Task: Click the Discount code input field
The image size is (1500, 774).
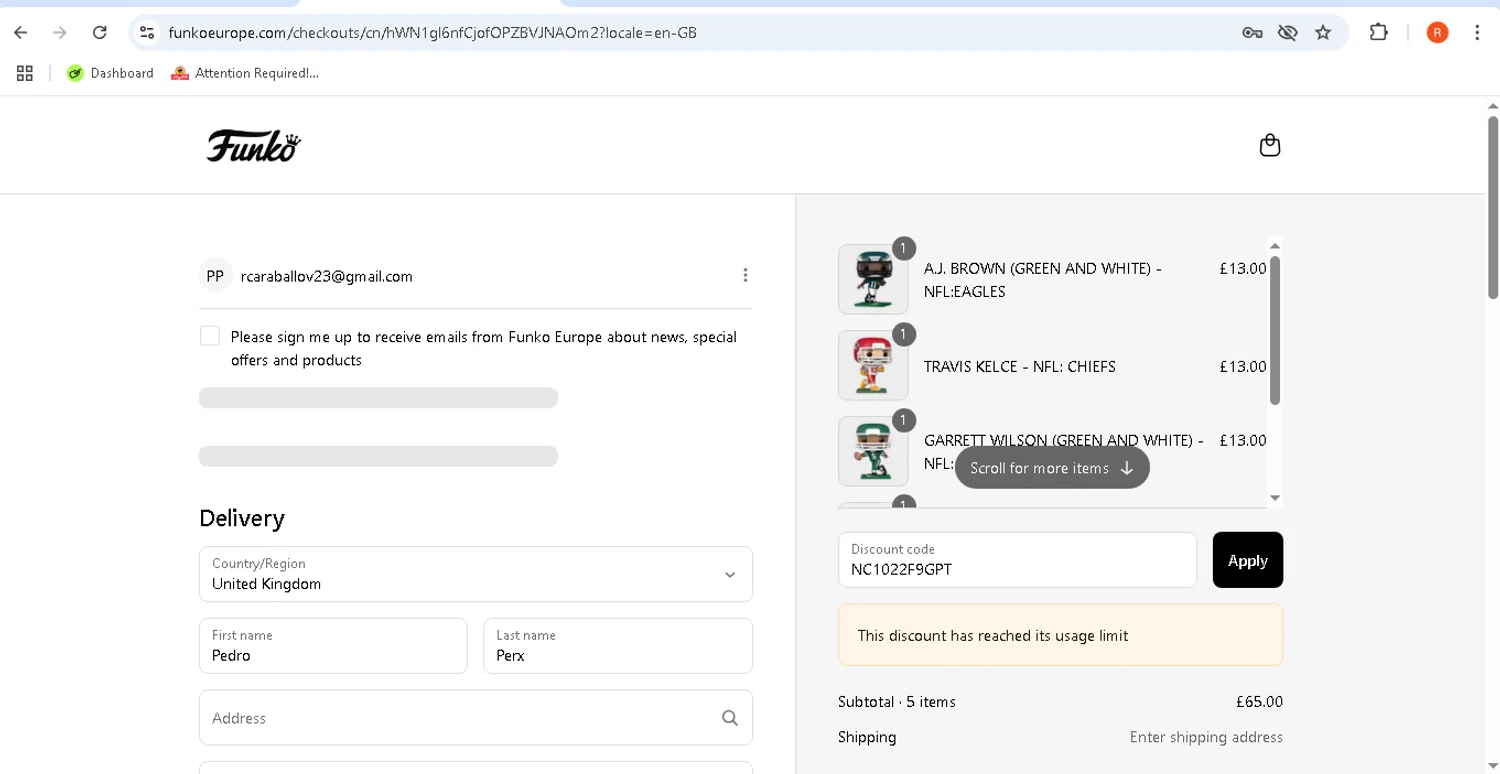Action: (x=1017, y=560)
